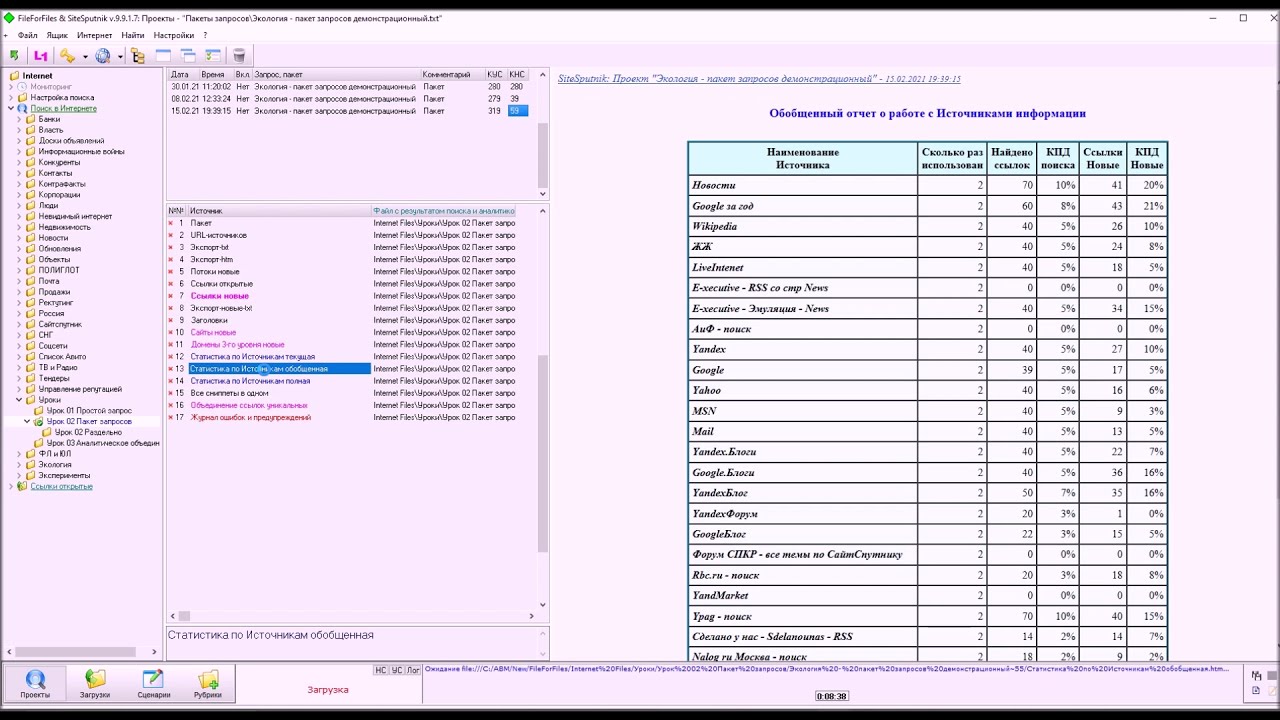This screenshot has height=720, width=1280.
Task: Click the trash bin toolbar icon
Action: point(239,56)
